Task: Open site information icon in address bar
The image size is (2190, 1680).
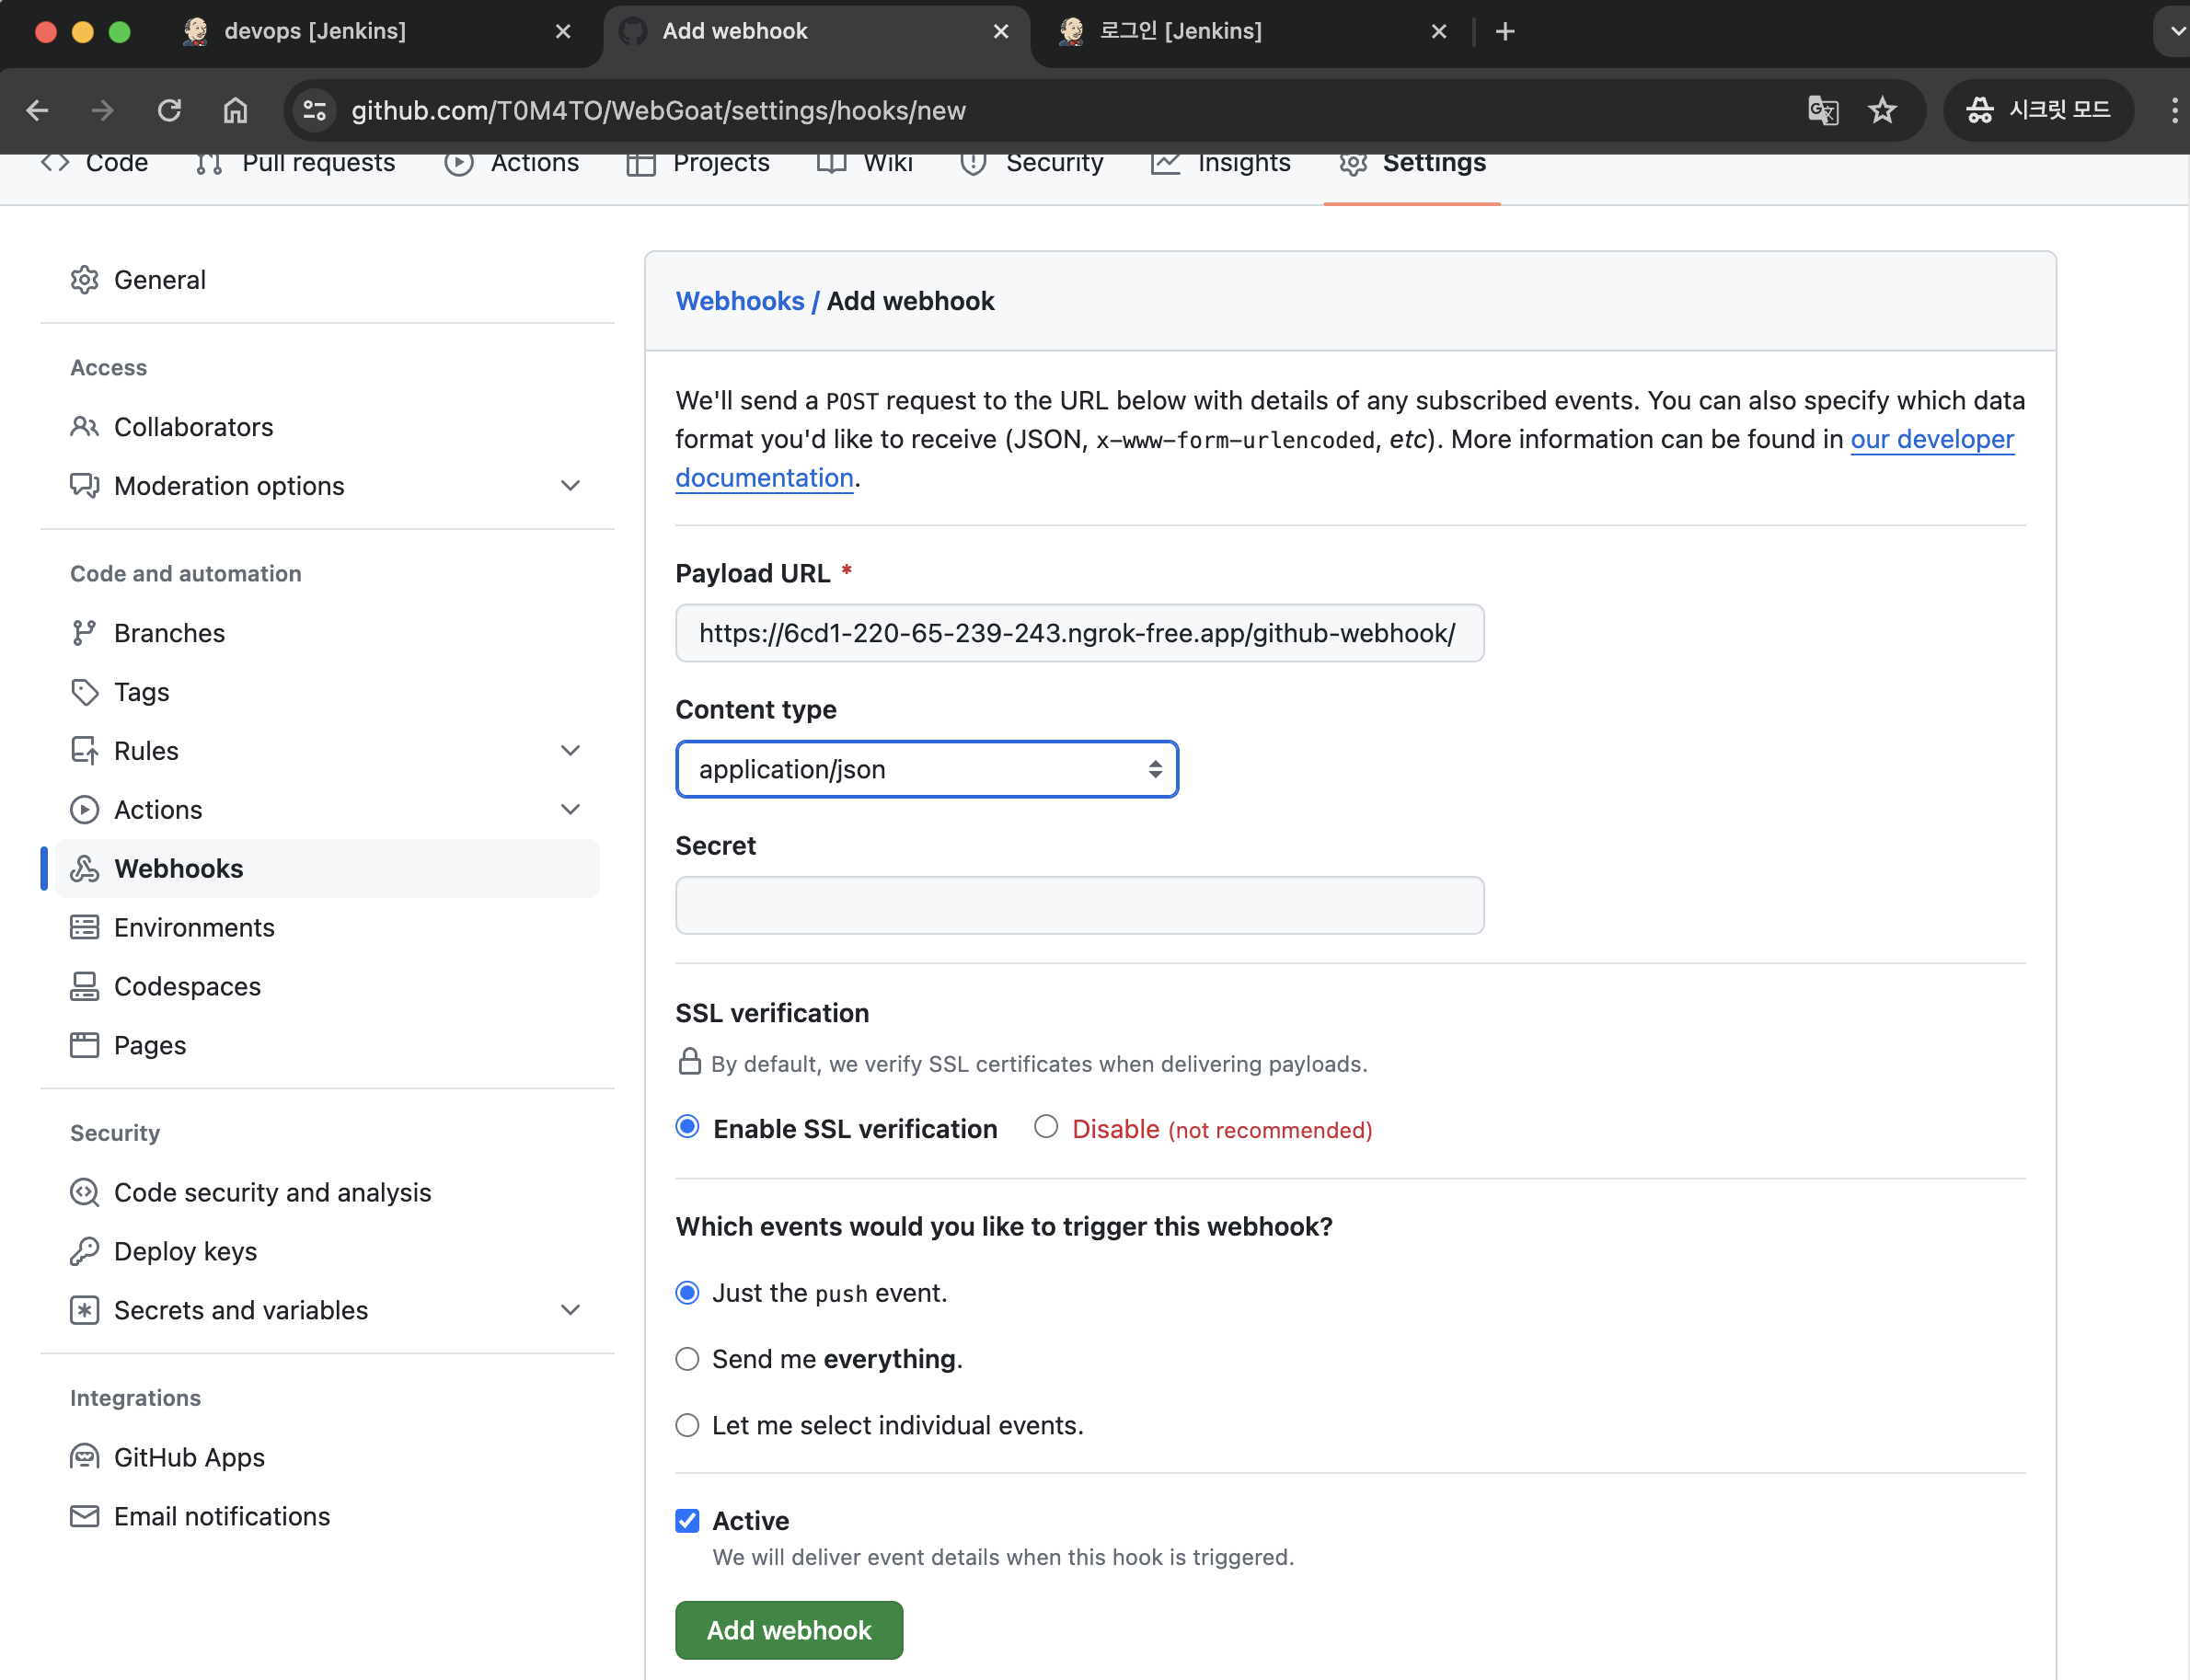Action: [x=315, y=110]
